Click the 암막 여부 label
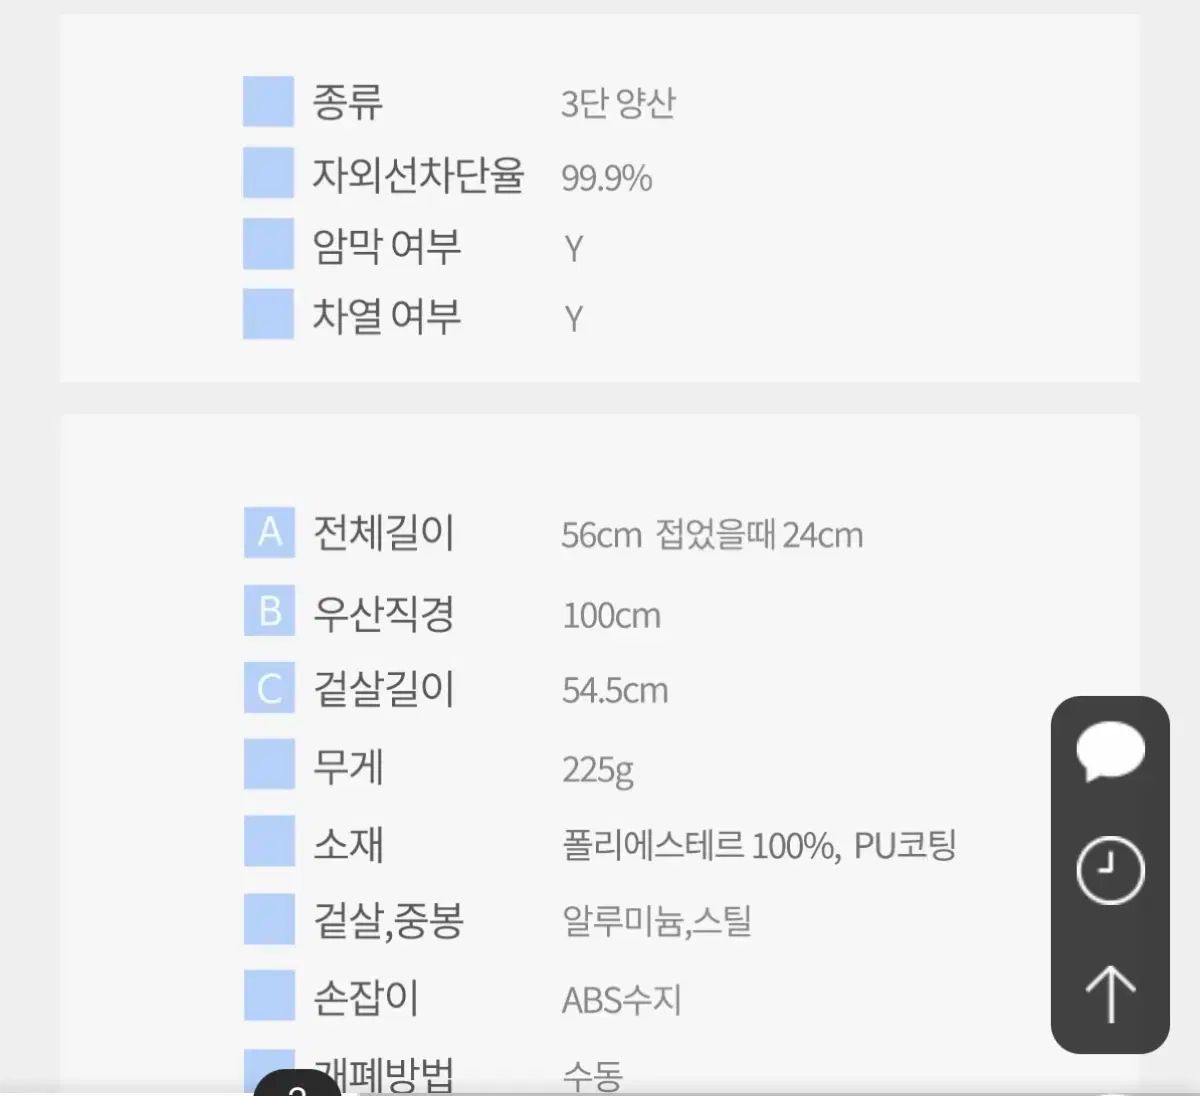This screenshot has width=1200, height=1096. pyautogui.click(x=386, y=246)
